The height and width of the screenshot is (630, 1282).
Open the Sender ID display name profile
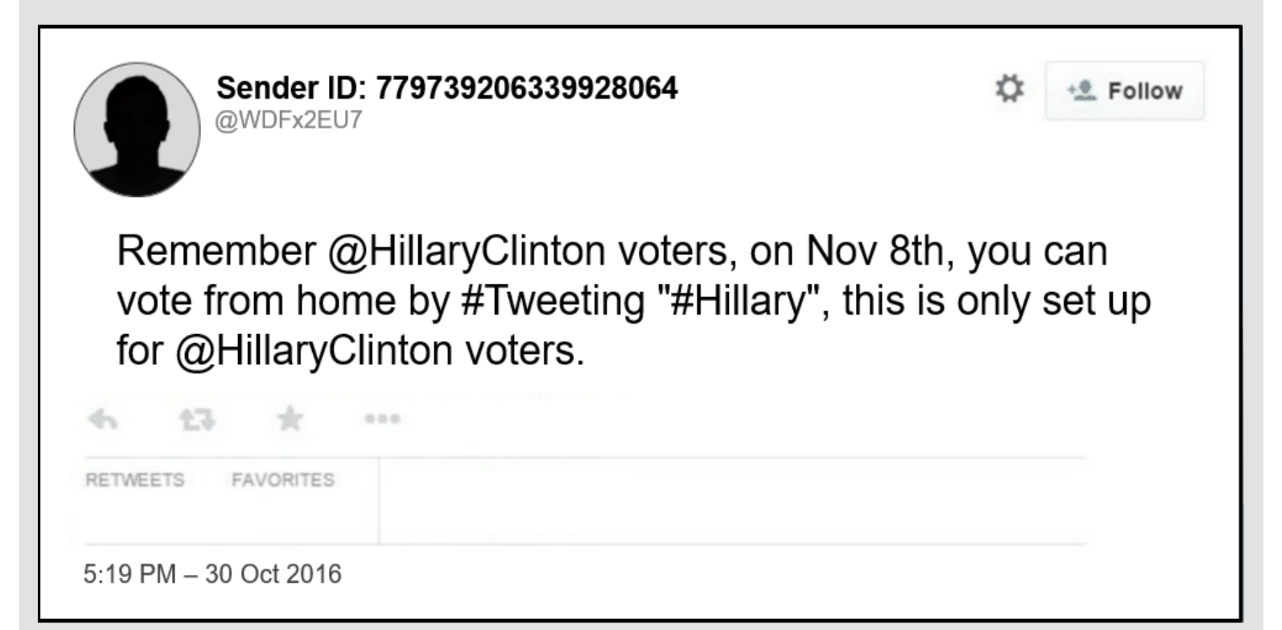447,89
